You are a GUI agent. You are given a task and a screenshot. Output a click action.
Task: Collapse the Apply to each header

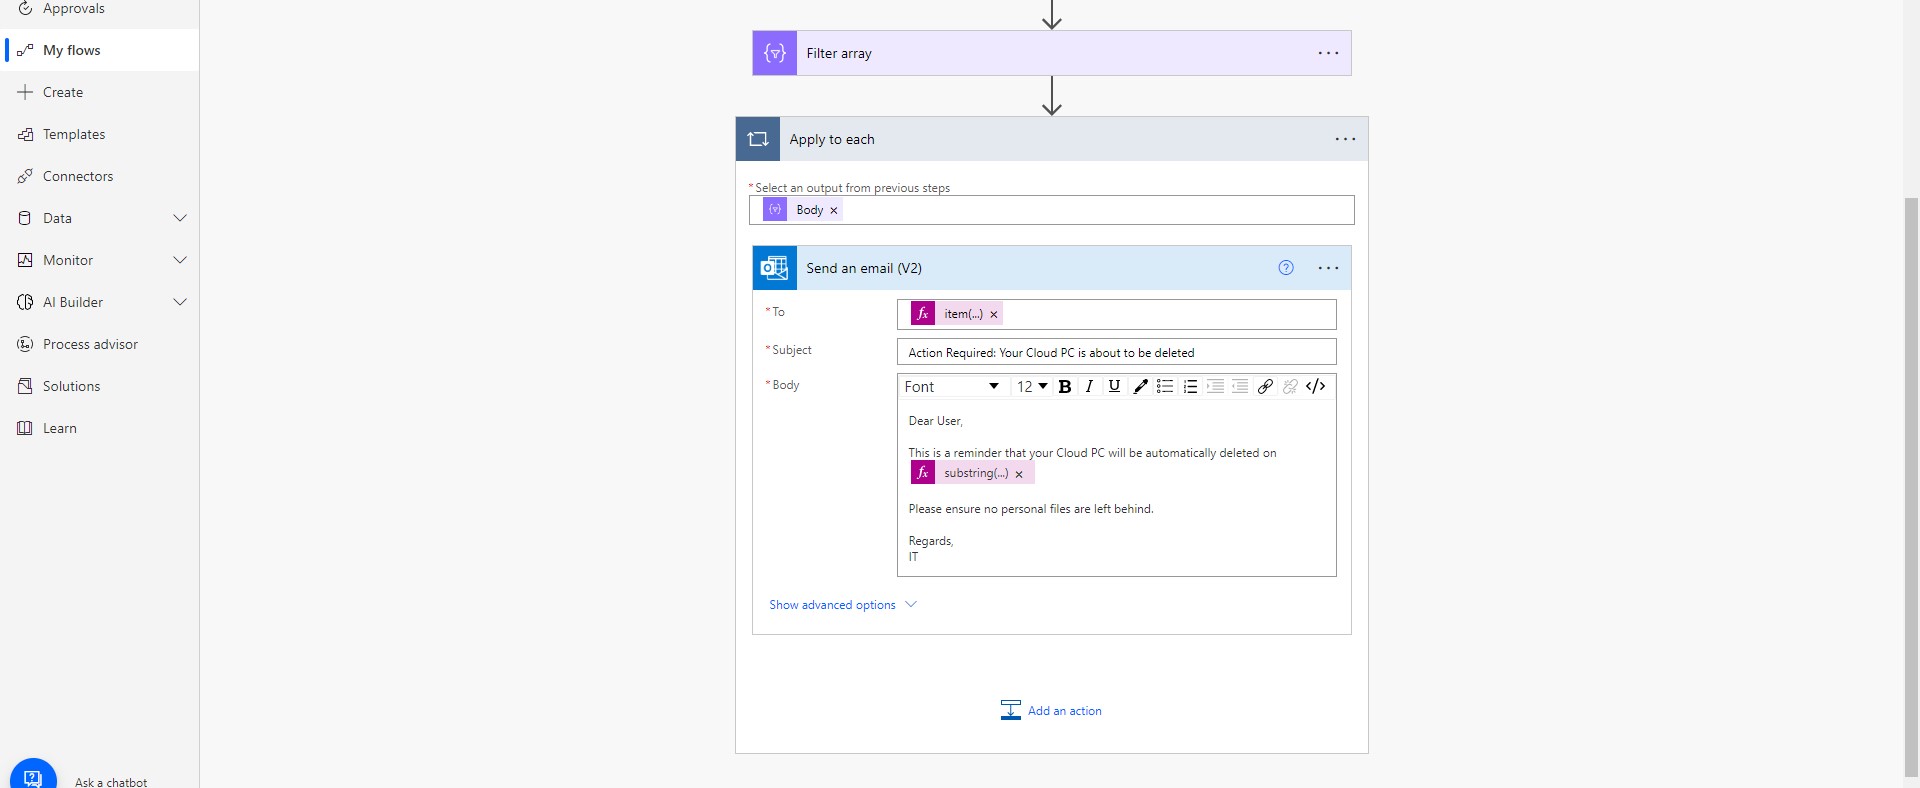click(1051, 139)
